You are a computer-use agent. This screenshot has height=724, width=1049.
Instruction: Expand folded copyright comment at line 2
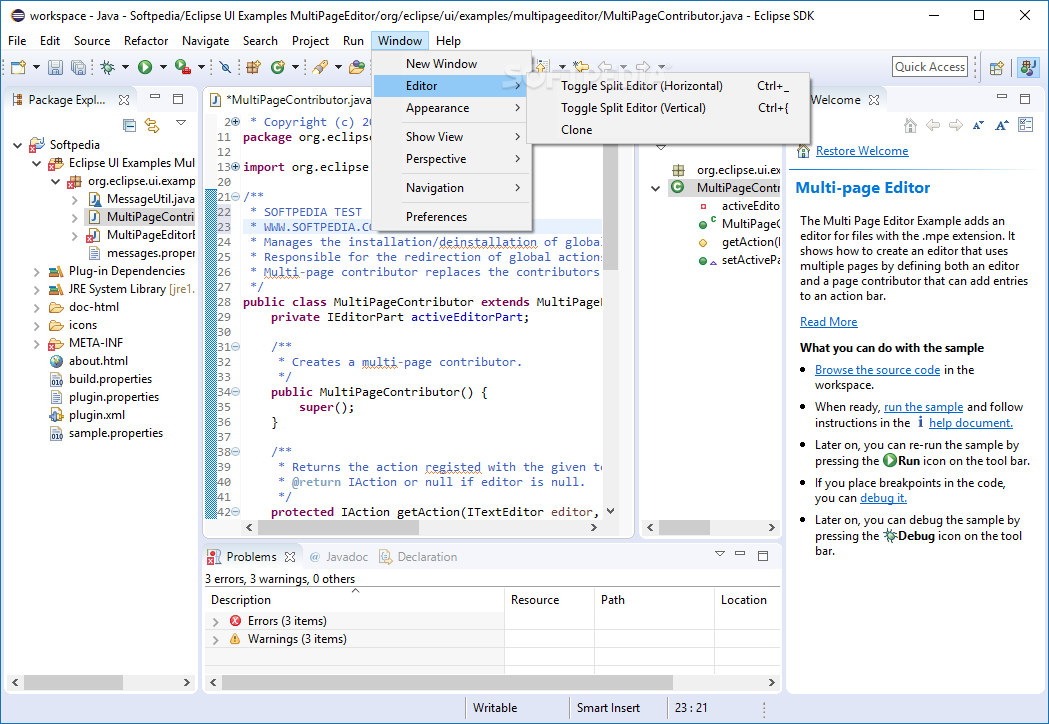pos(235,122)
